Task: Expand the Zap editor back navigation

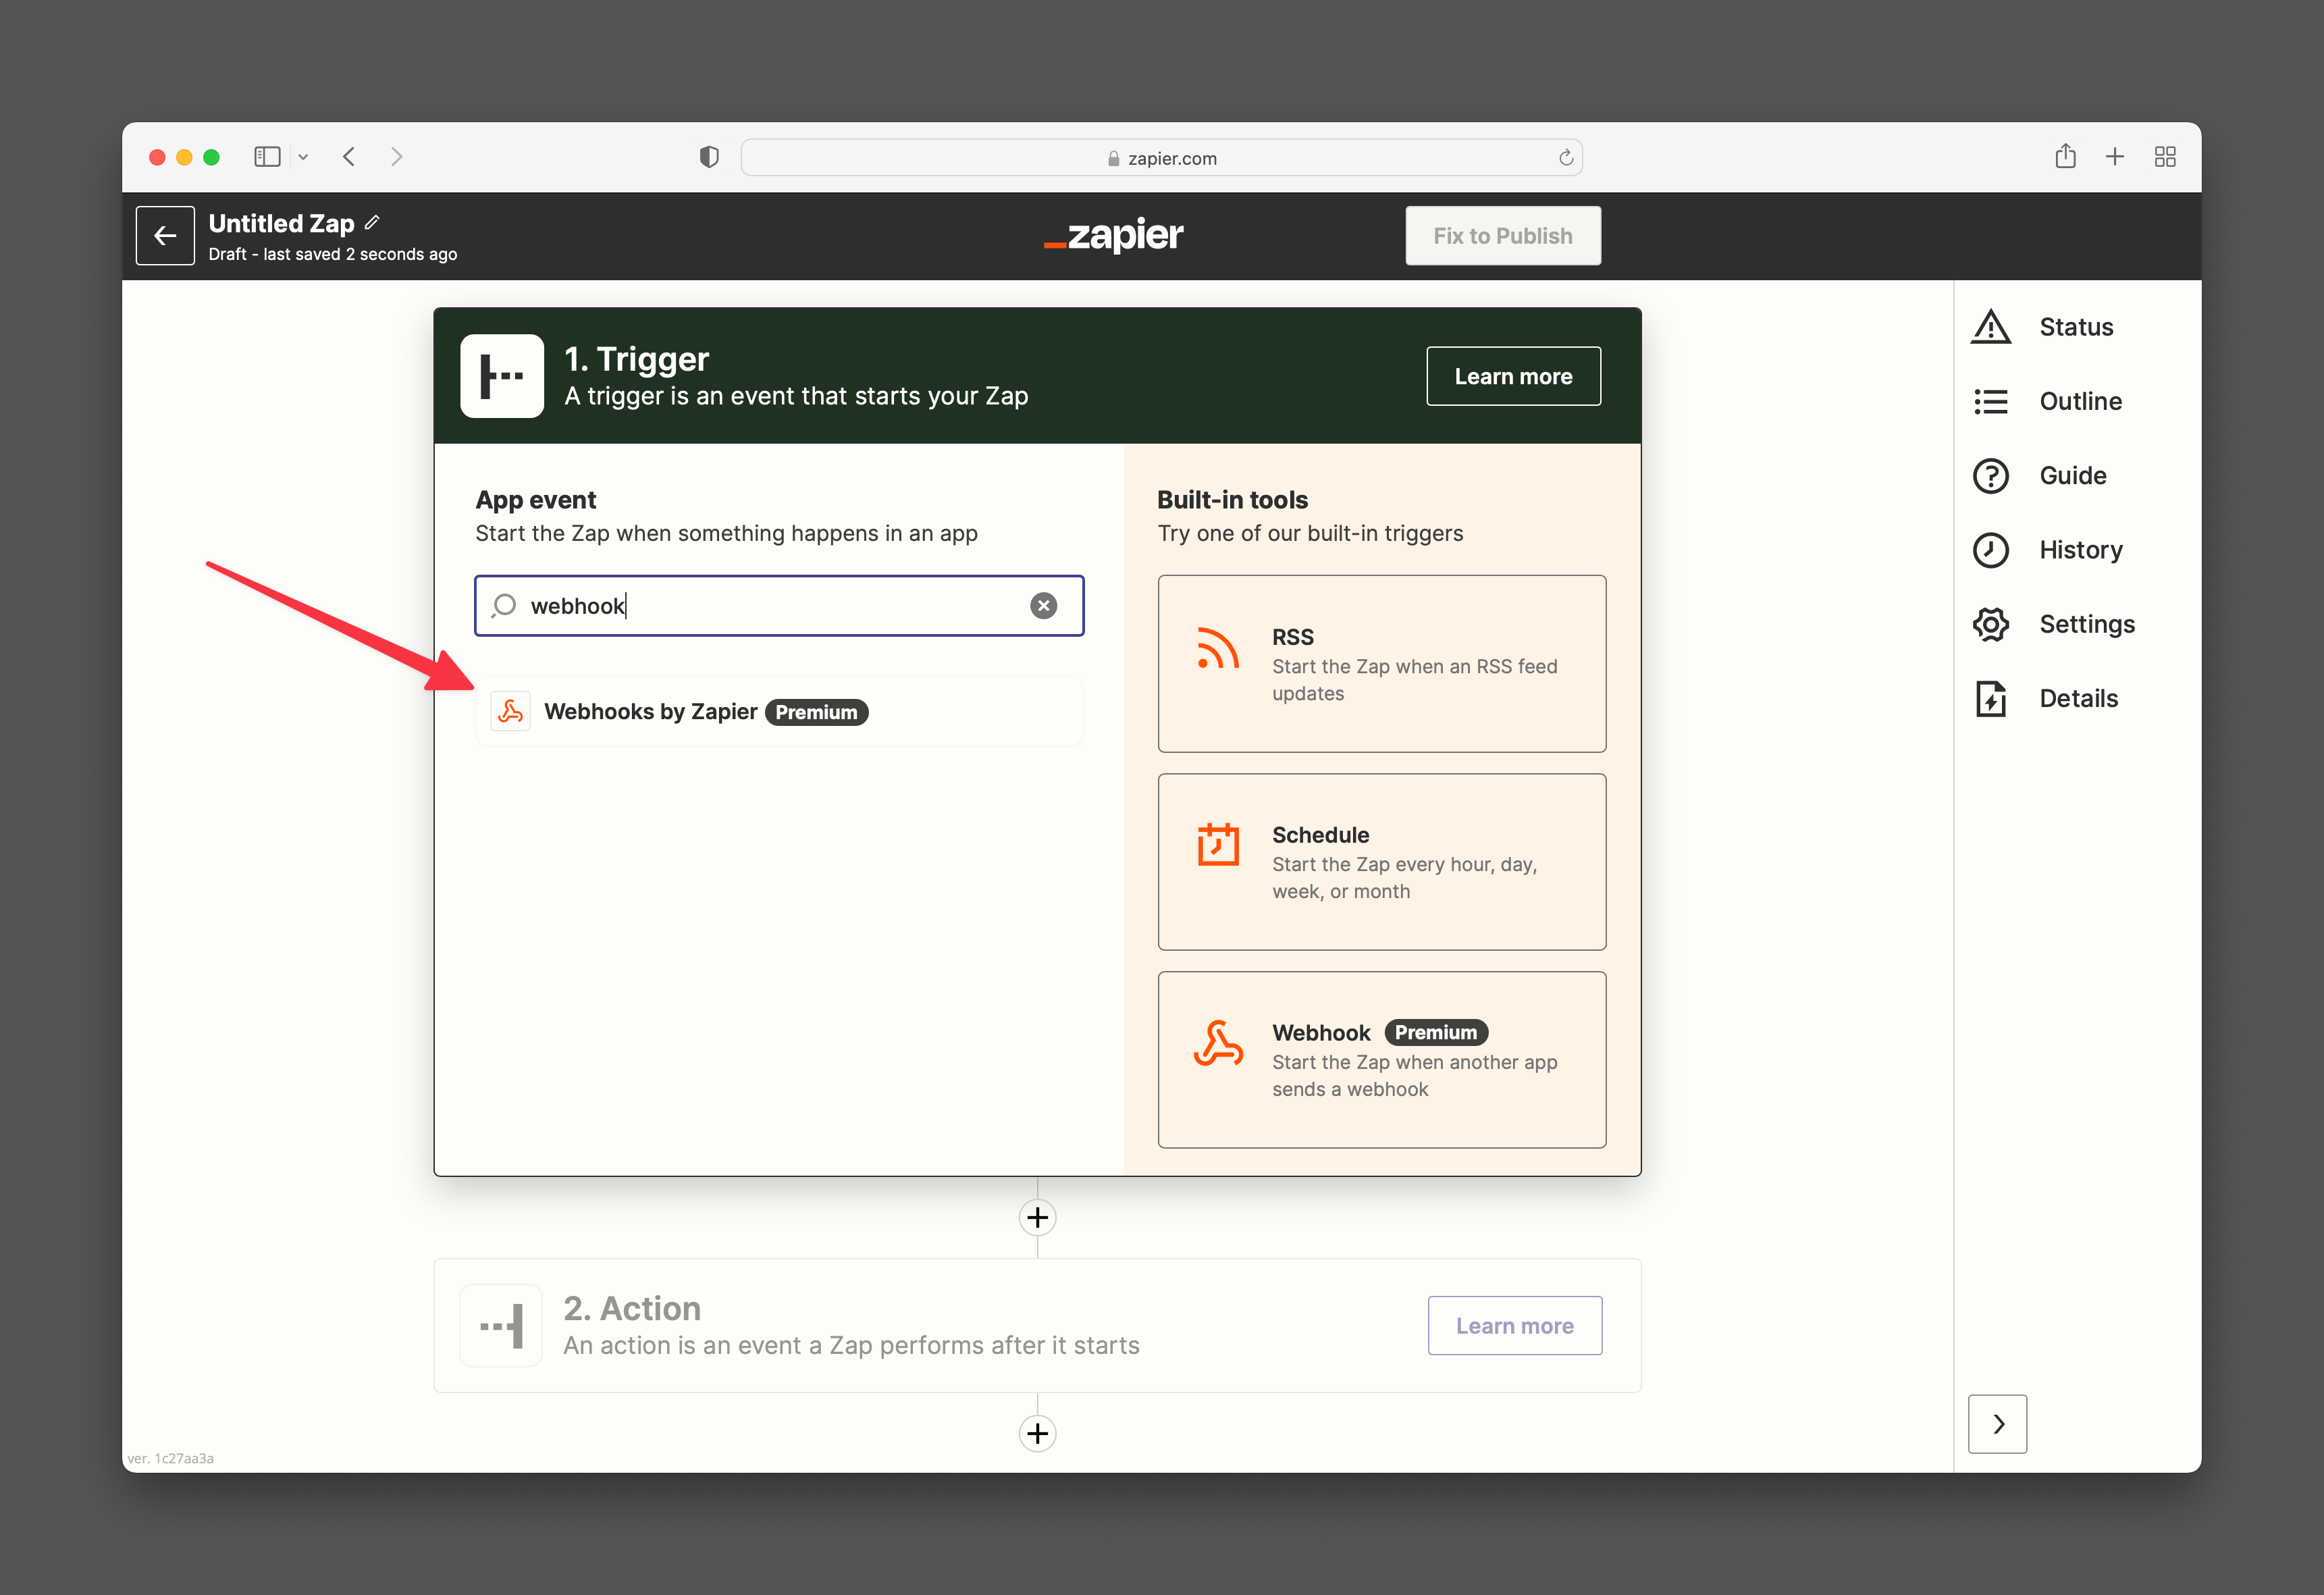Action: pos(164,235)
